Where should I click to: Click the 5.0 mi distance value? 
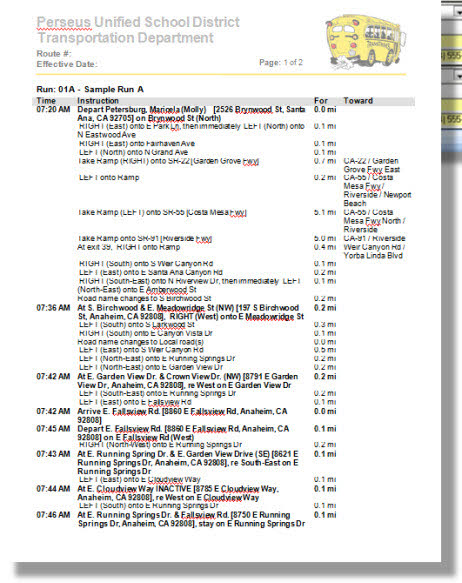(x=325, y=238)
